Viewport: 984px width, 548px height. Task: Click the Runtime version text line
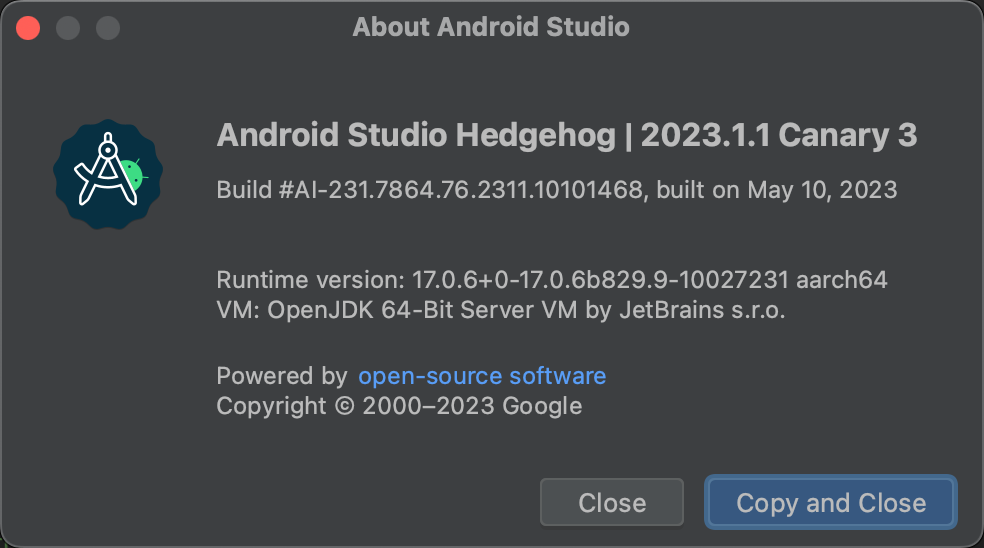(x=552, y=280)
